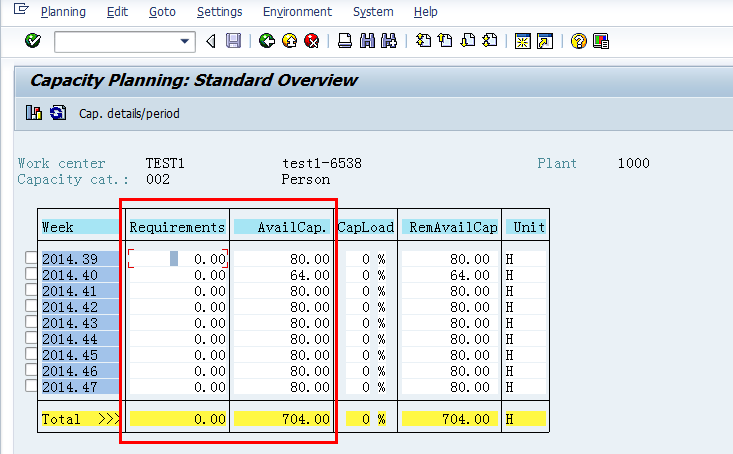
Task: Click the yellow Help question mark icon
Action: [578, 41]
